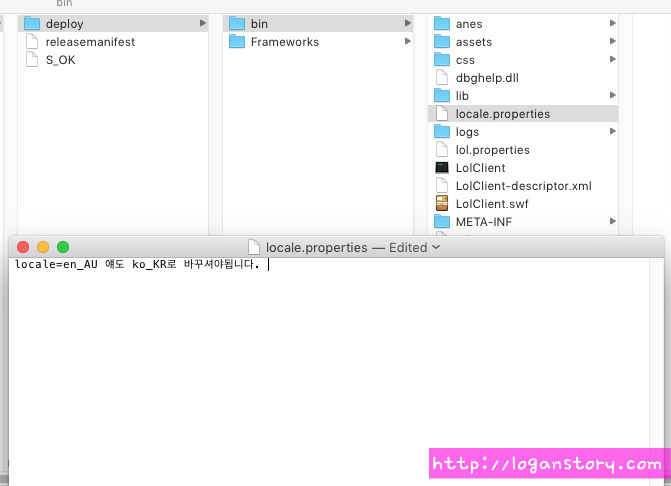Expand the anes folder arrow
The image size is (671, 486).
[x=613, y=23]
